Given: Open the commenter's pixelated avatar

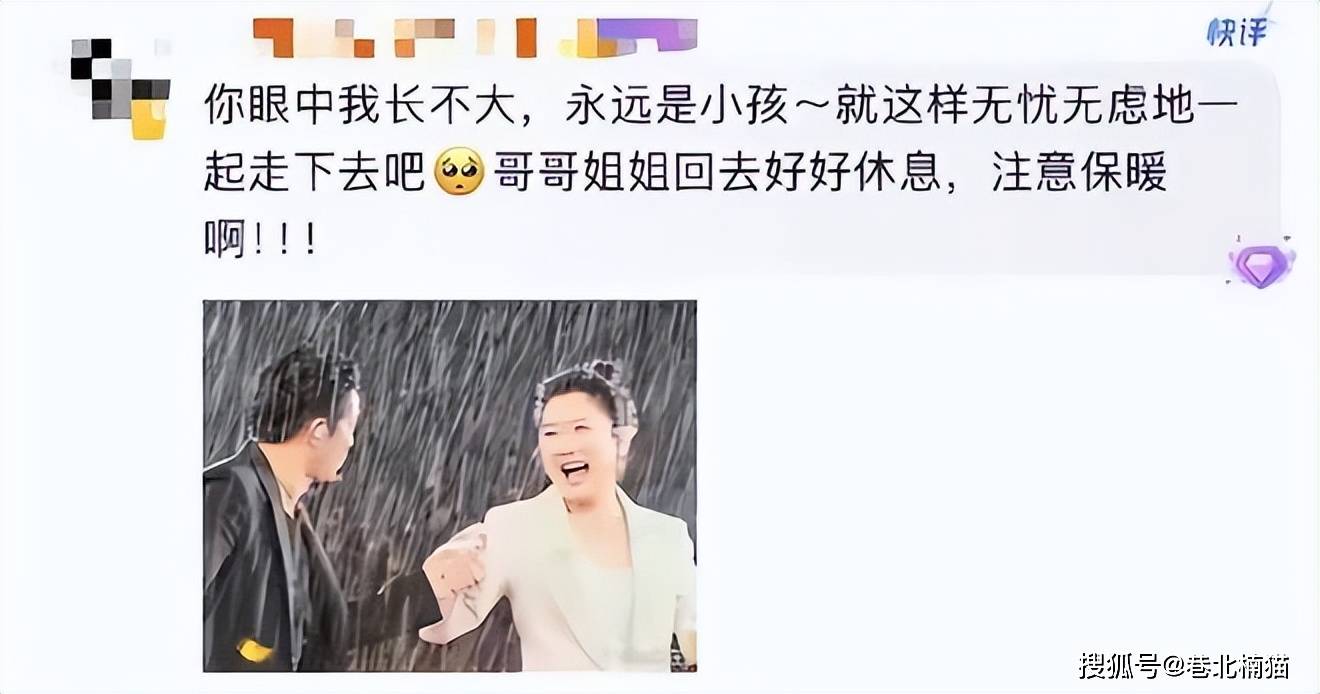Looking at the screenshot, I should (x=120, y=88).
